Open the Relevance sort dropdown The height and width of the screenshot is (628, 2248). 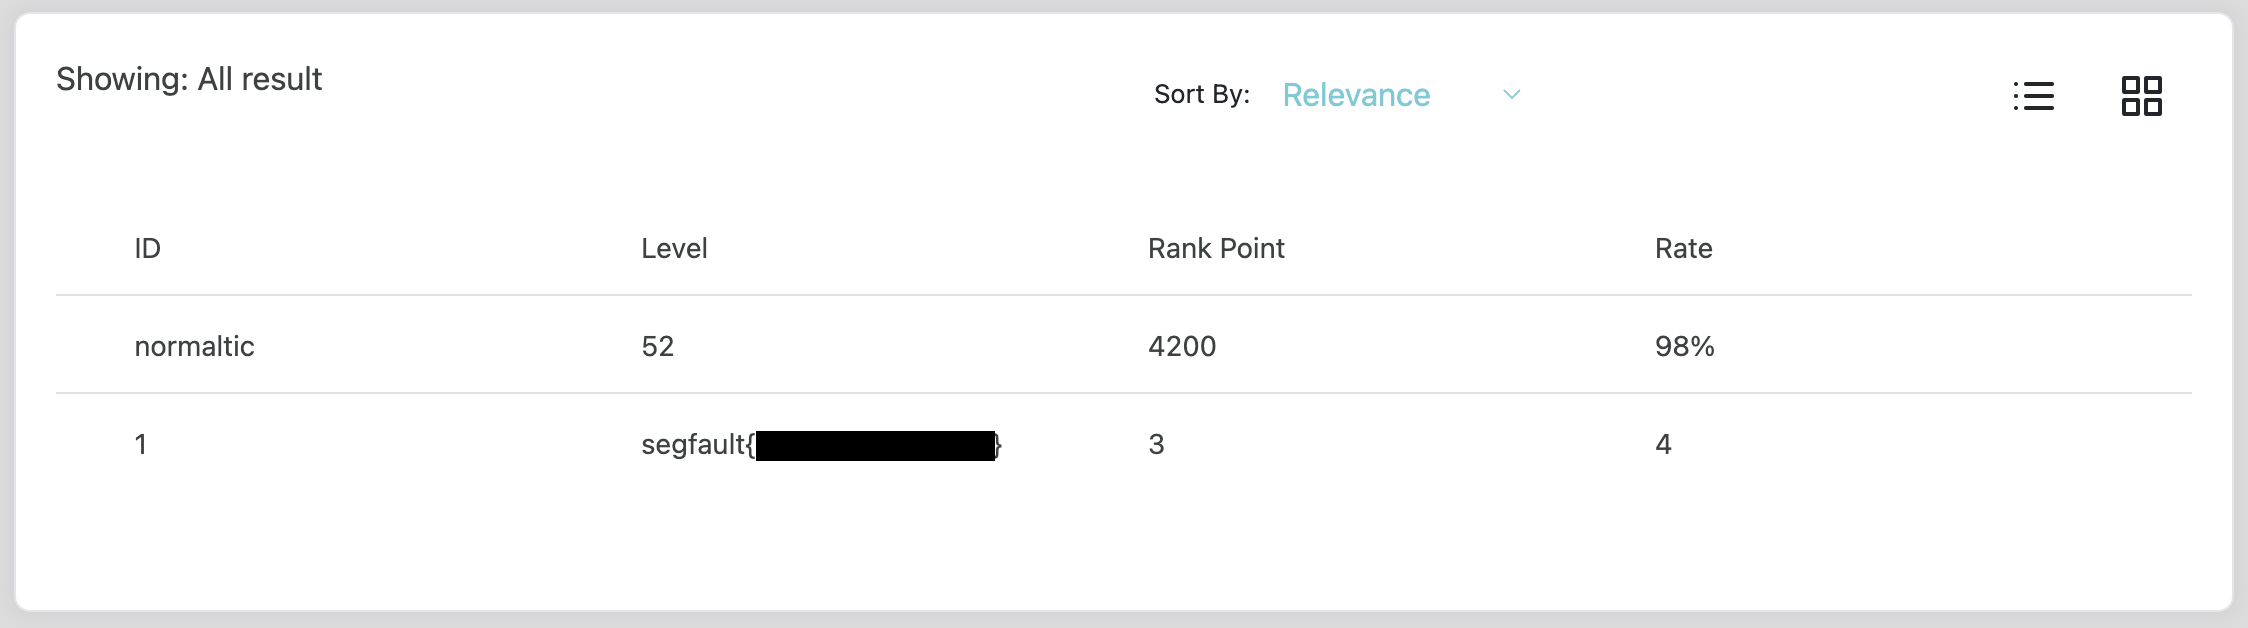1356,95
